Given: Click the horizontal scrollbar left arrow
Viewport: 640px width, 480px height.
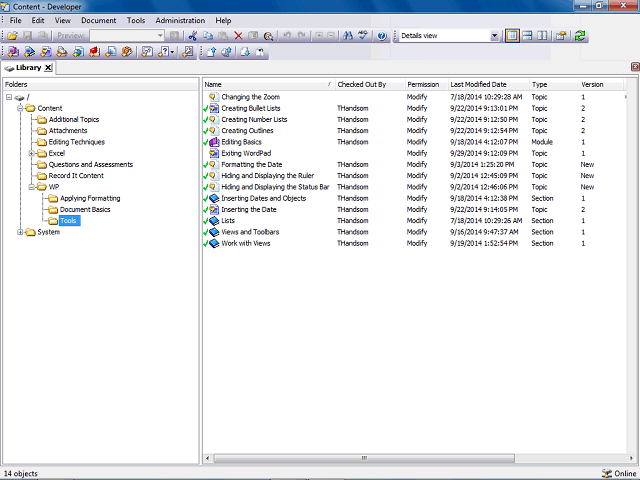Looking at the screenshot, I should [x=207, y=458].
